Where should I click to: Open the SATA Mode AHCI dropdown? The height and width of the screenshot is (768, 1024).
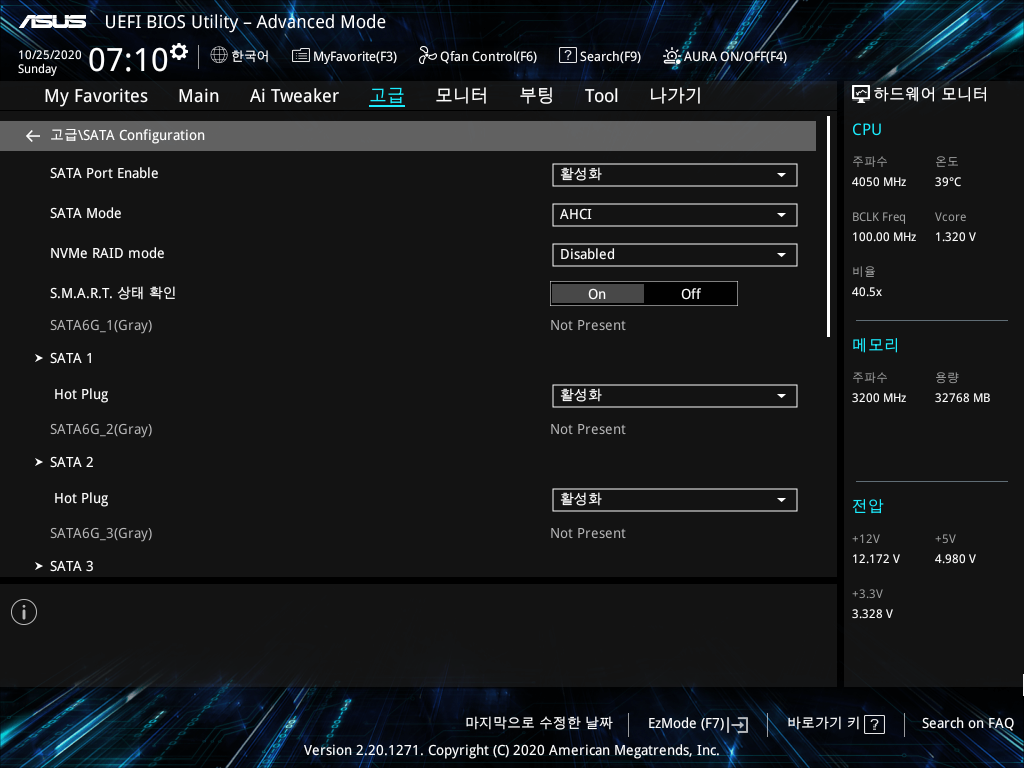click(x=675, y=214)
